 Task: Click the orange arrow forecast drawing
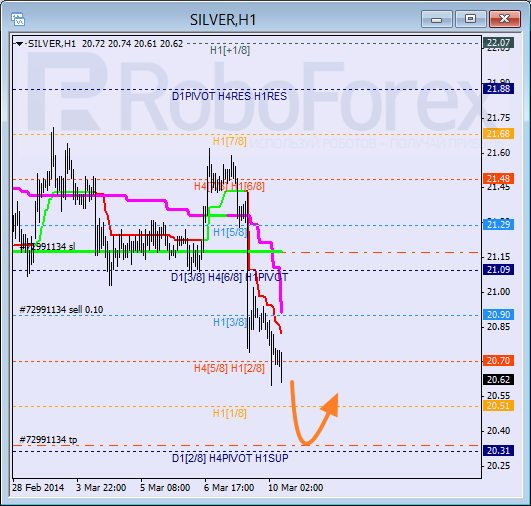tap(314, 413)
